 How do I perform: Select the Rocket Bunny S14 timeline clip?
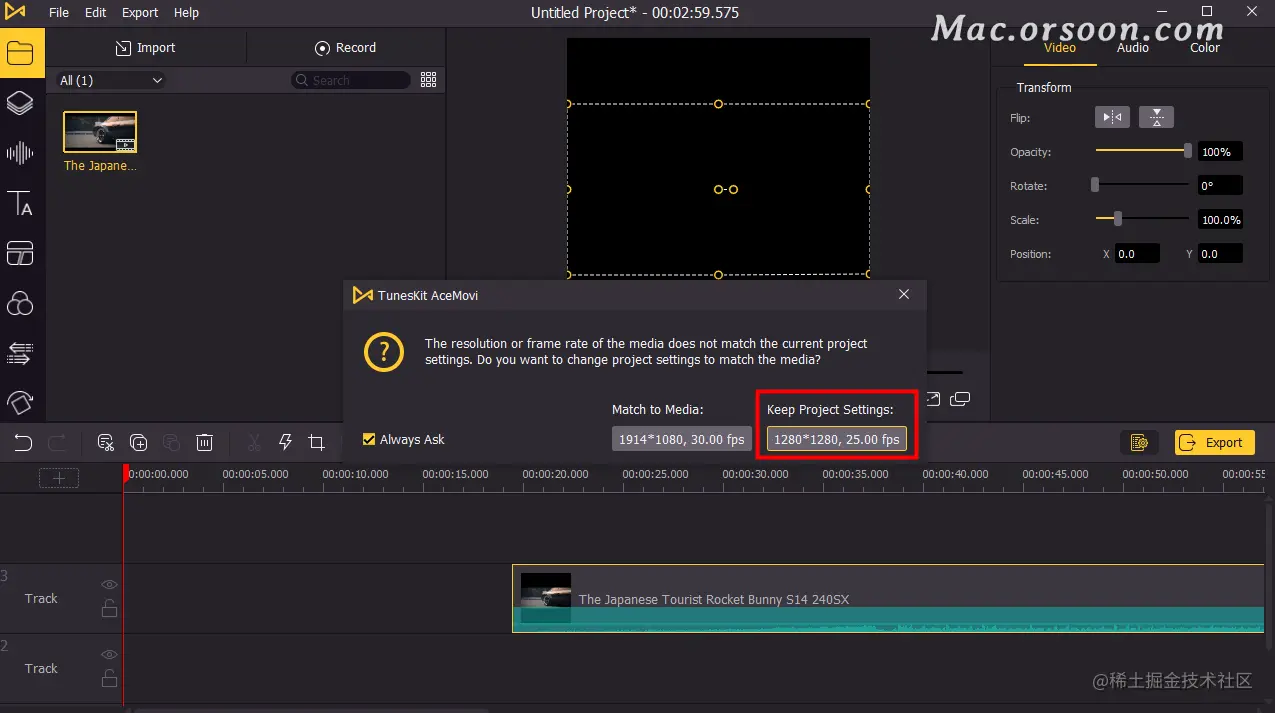[888, 598]
